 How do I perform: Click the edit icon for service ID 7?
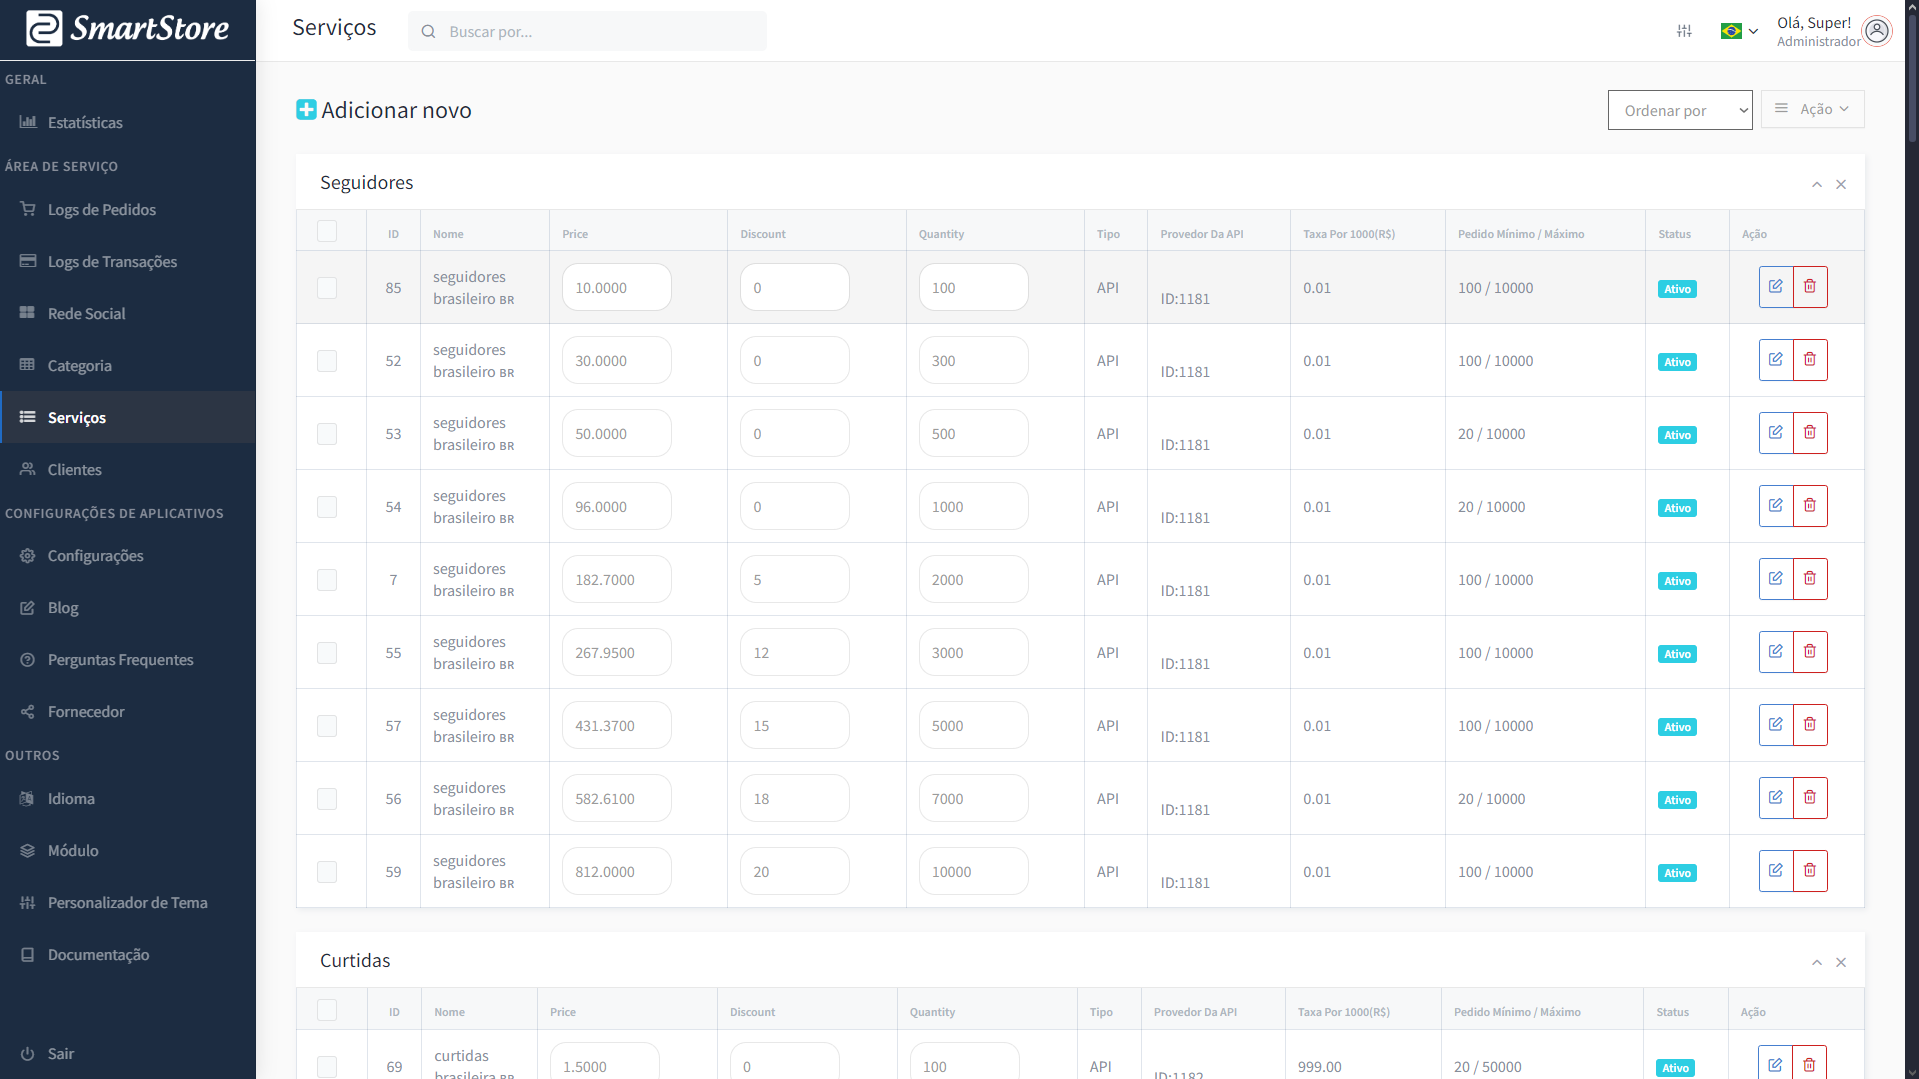pos(1775,579)
